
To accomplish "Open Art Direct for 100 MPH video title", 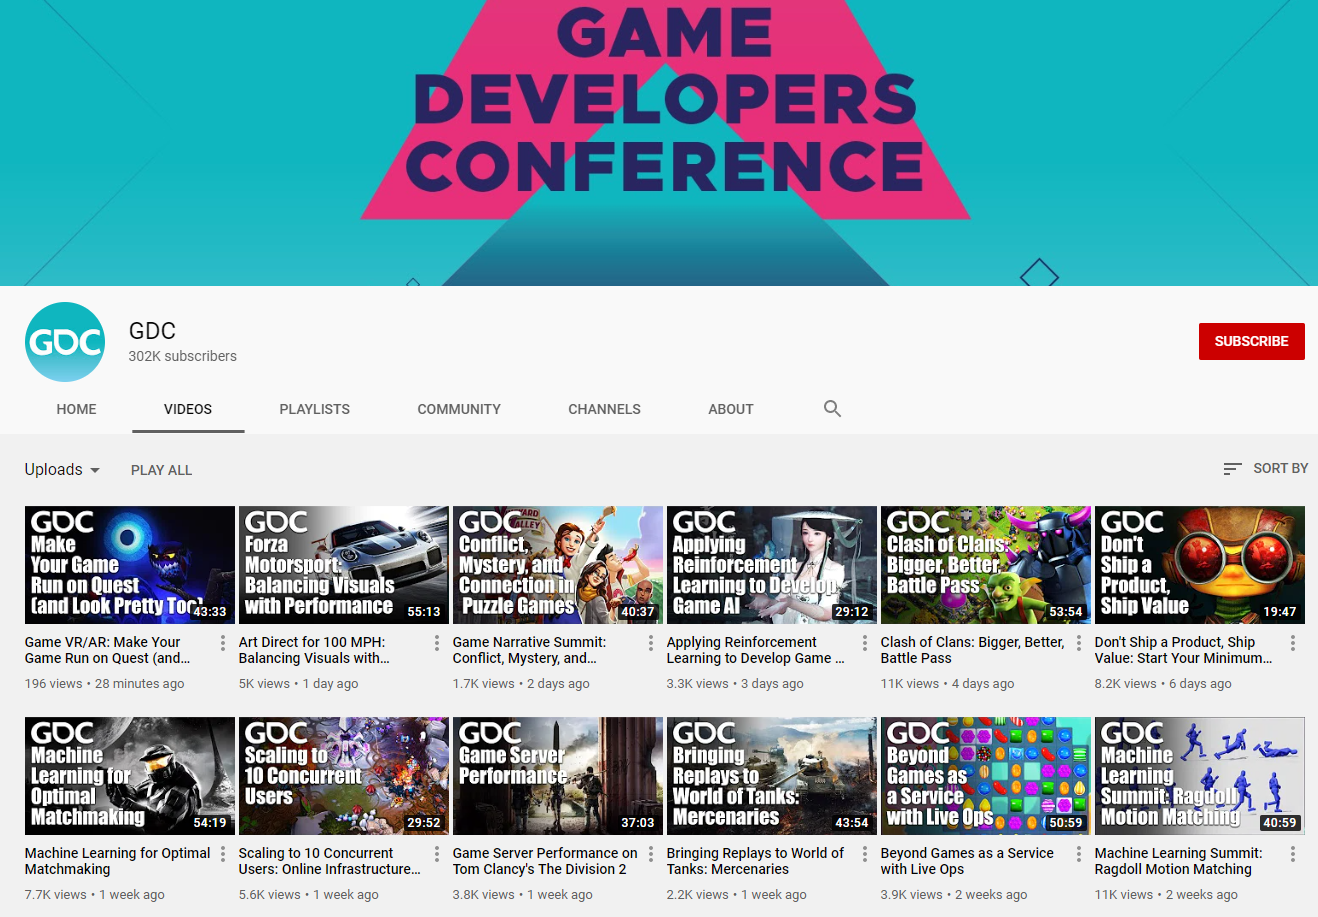I will 315,650.
